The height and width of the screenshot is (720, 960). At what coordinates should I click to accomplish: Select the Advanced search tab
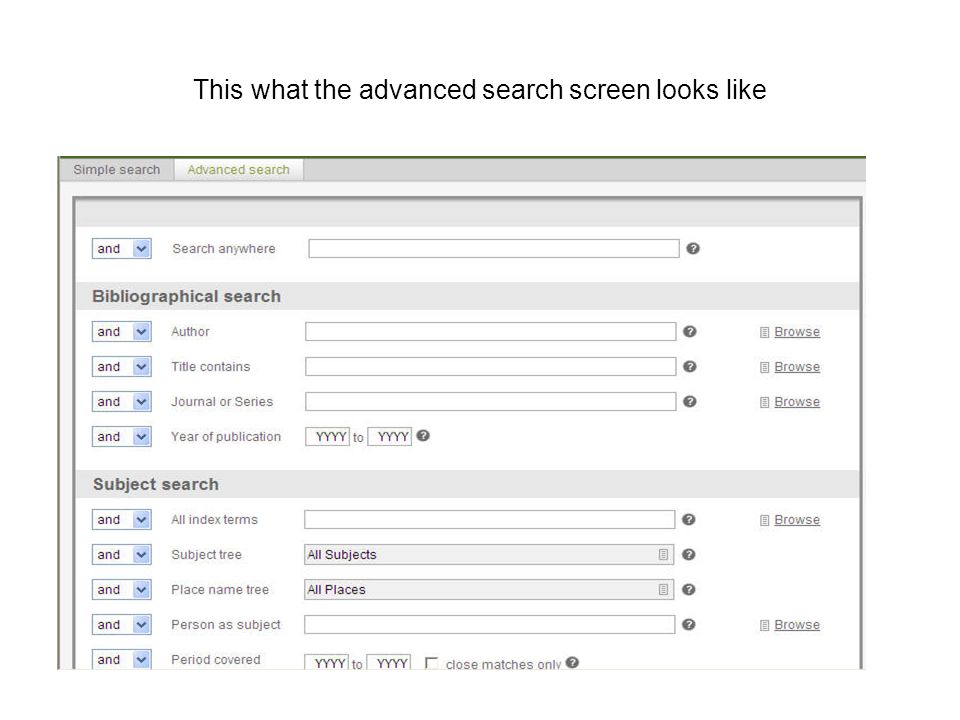pos(238,170)
